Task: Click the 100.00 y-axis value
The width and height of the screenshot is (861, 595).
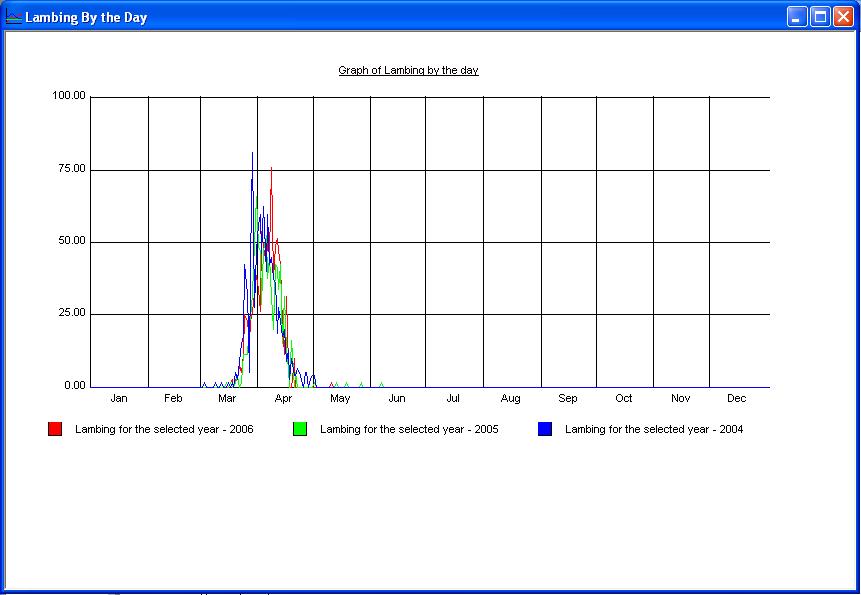Action: point(69,96)
